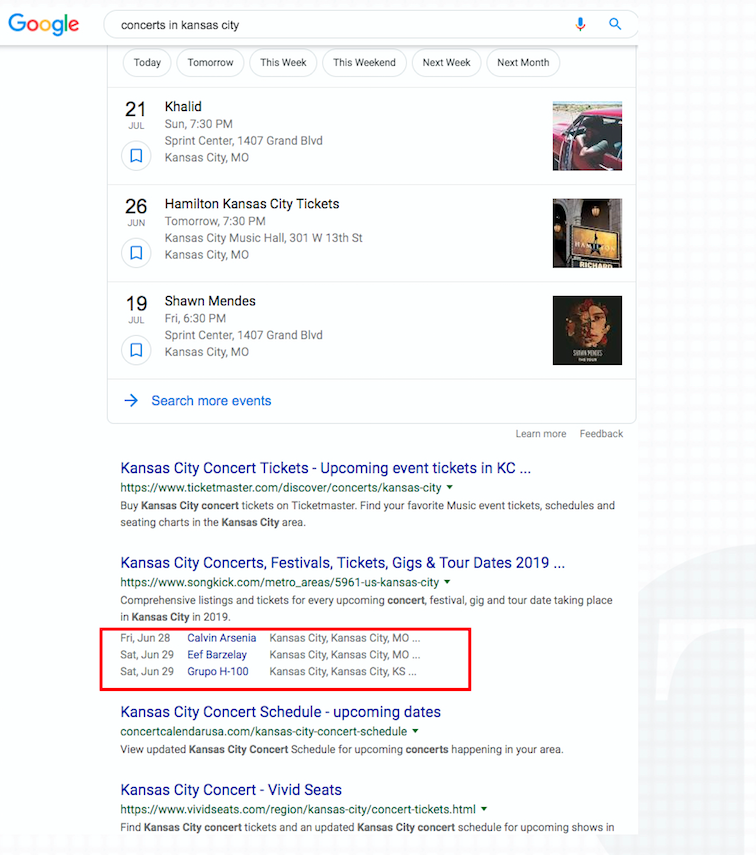
Task: Bookmark the Hamilton Kansas City Tickets event
Action: click(136, 253)
